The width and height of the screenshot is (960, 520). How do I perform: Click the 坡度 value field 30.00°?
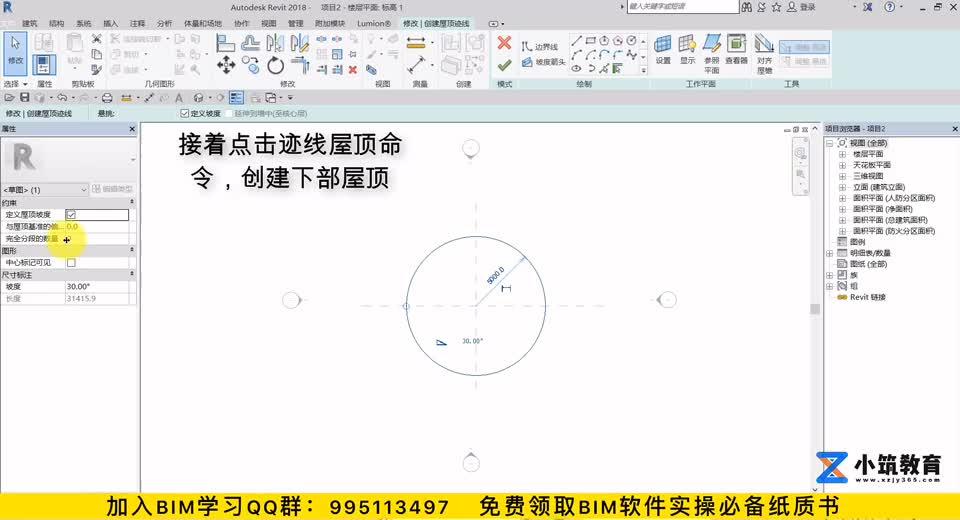97,287
